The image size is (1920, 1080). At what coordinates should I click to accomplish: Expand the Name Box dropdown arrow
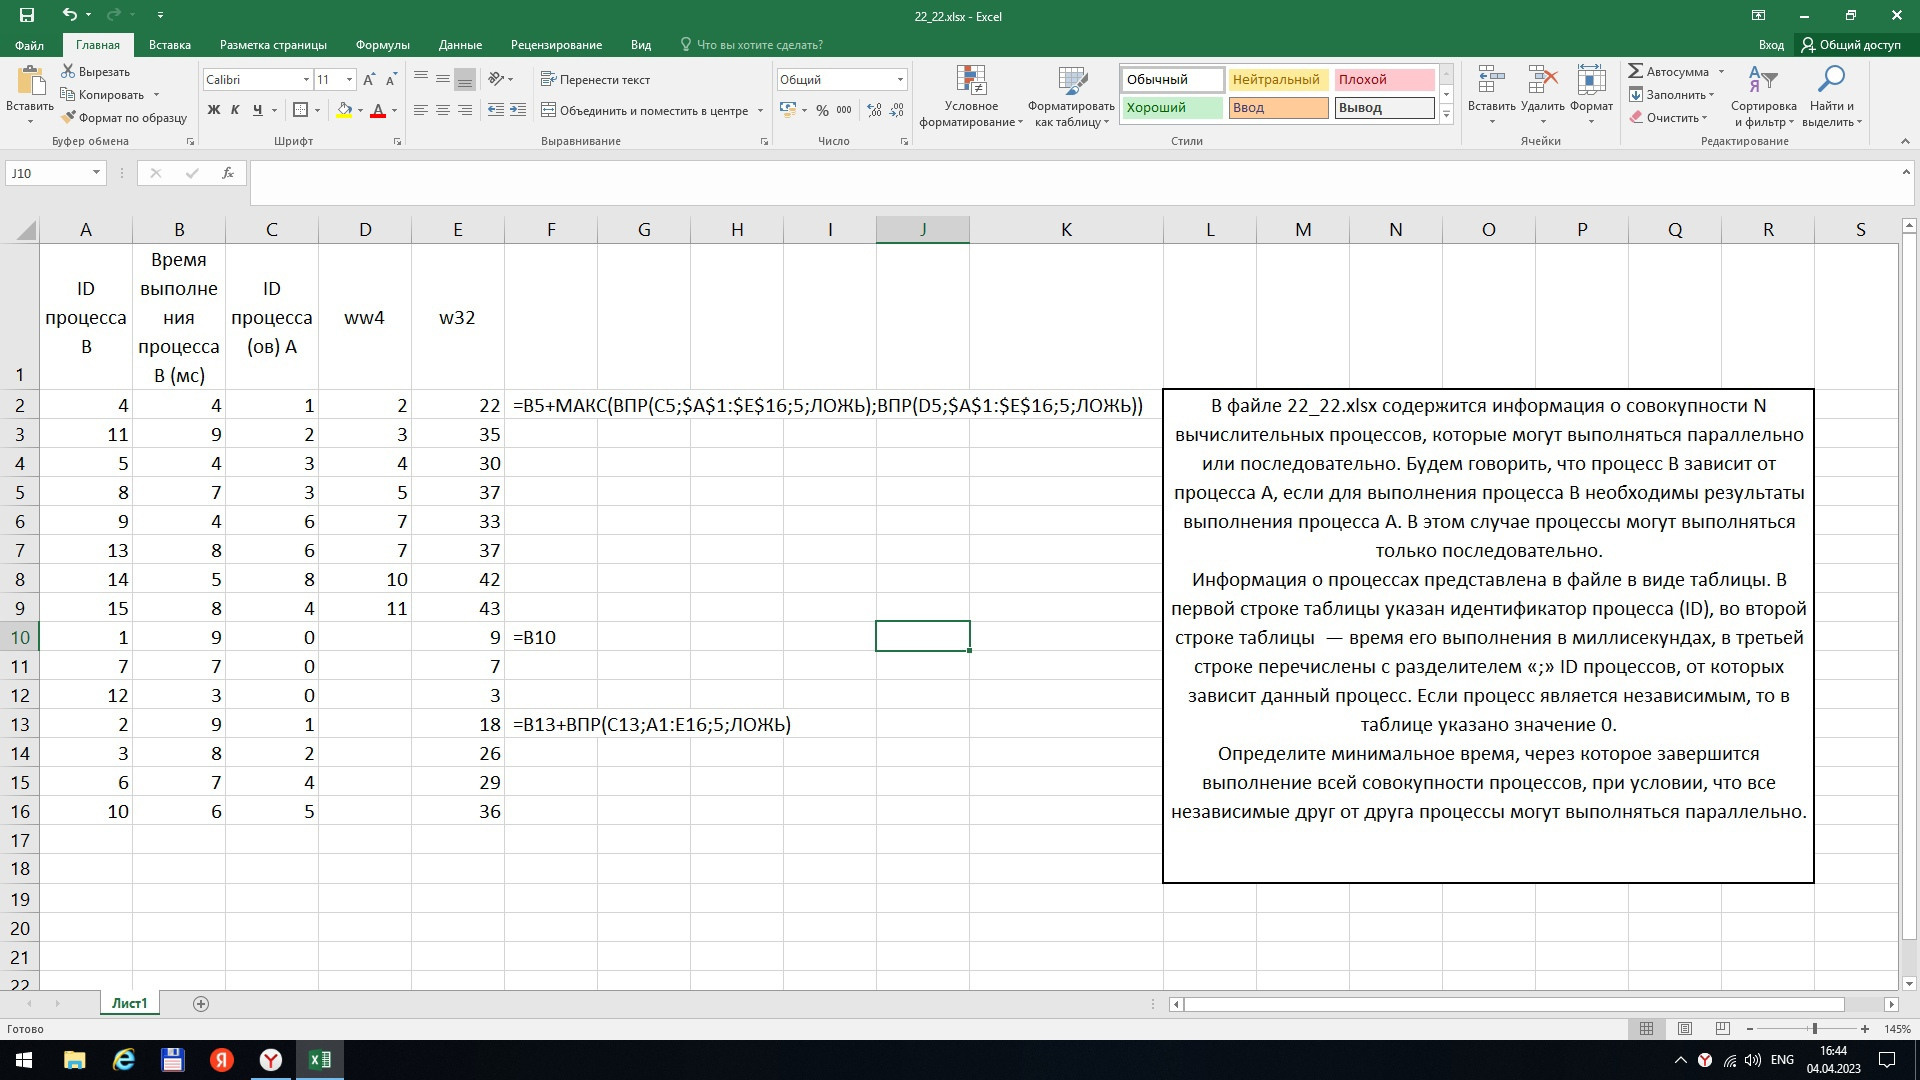point(96,173)
